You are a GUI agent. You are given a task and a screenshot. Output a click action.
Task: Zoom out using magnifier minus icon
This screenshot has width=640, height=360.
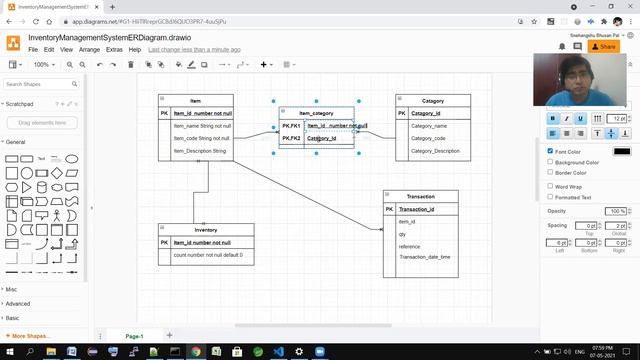[82, 64]
